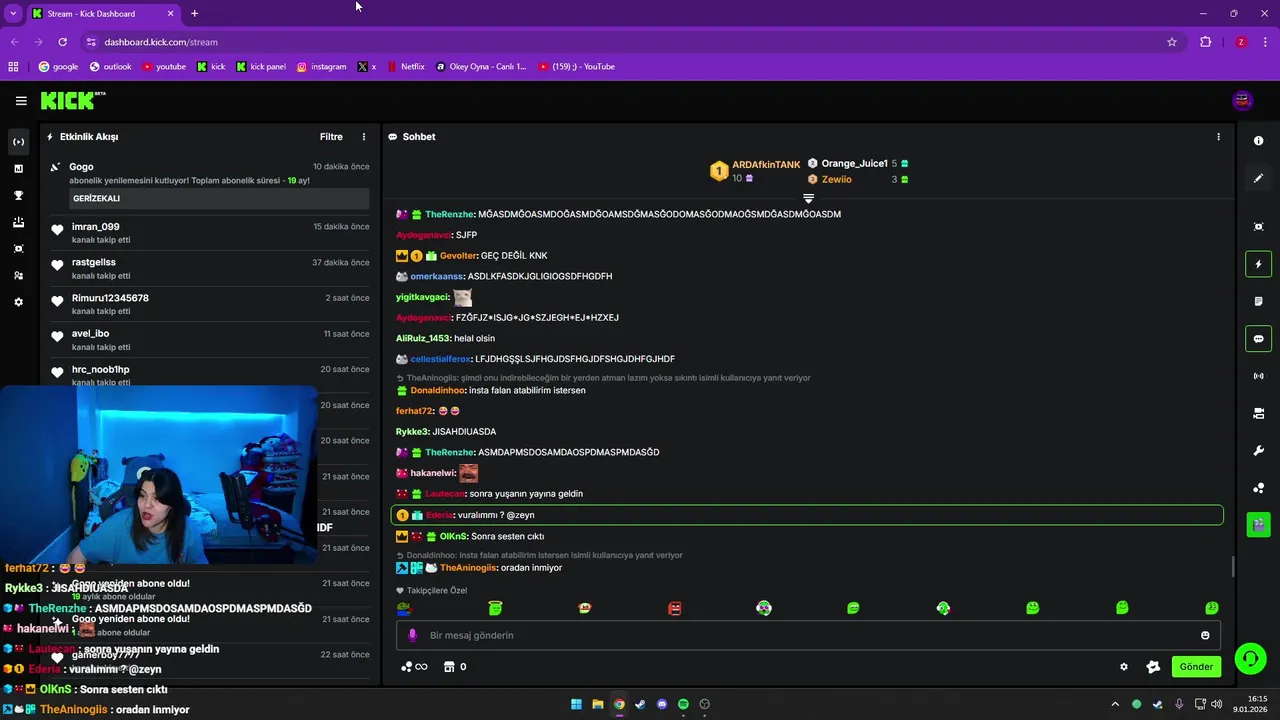Image resolution: width=1280 pixels, height=720 pixels.
Task: Click the purple microphone icon in message box
Action: click(x=412, y=635)
